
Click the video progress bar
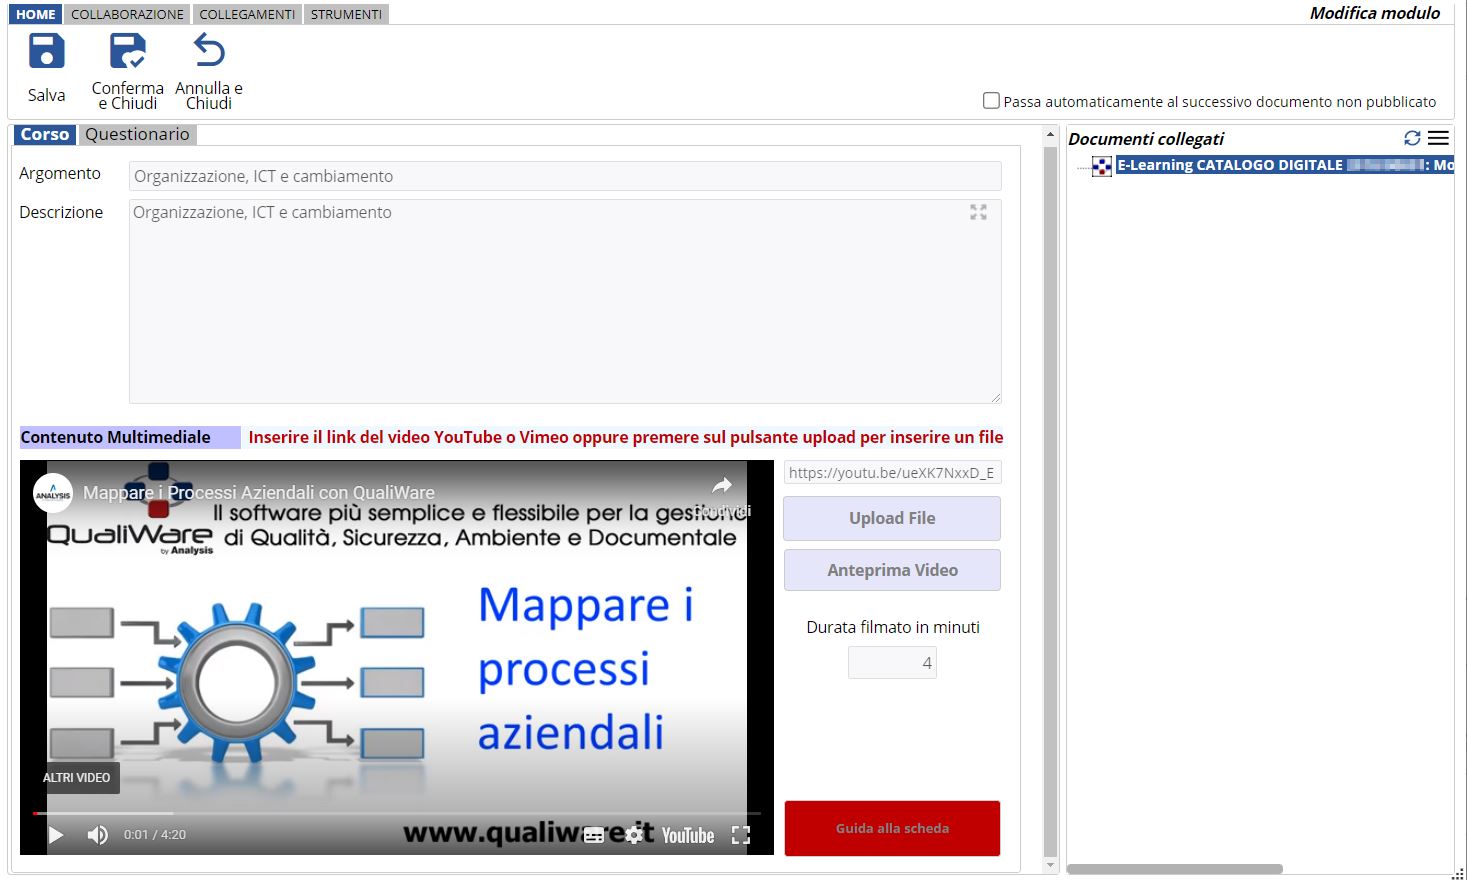point(400,813)
